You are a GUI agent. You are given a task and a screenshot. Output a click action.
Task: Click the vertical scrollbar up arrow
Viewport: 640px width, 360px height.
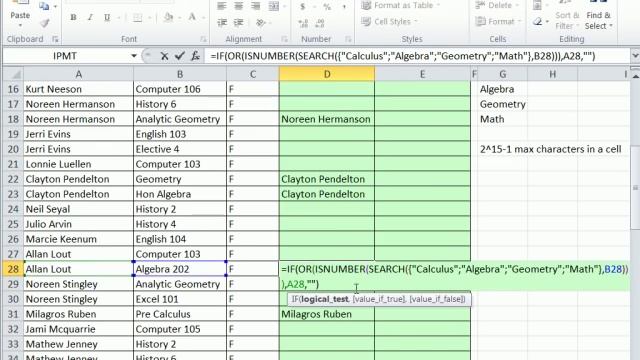635,76
